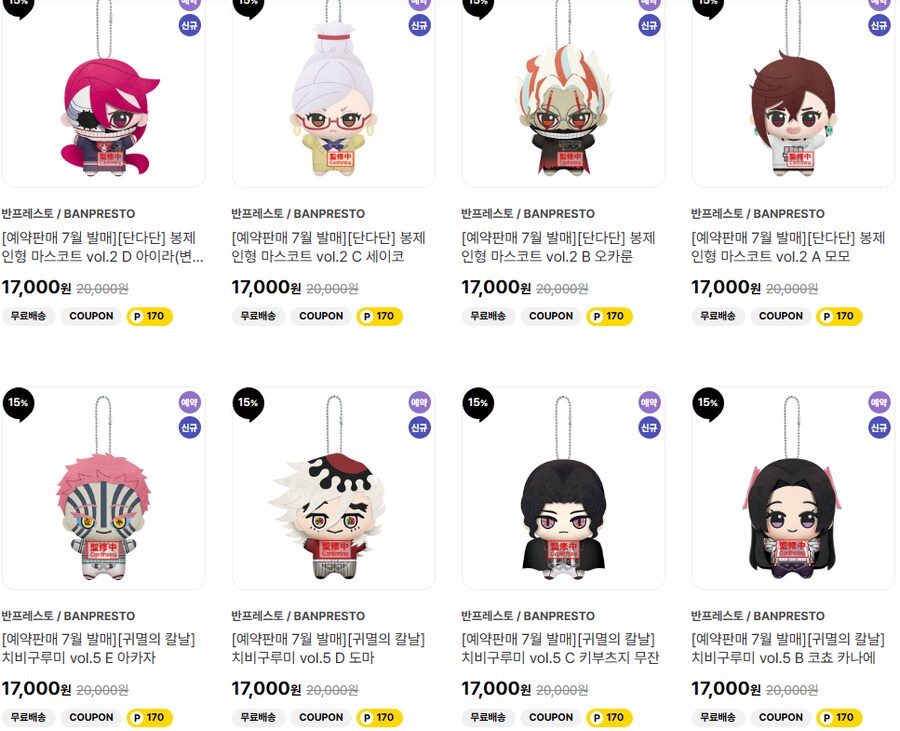Click 예약 badge on Kibutsuji Muzan card
Screen dimensions: 900x731
click(x=649, y=402)
